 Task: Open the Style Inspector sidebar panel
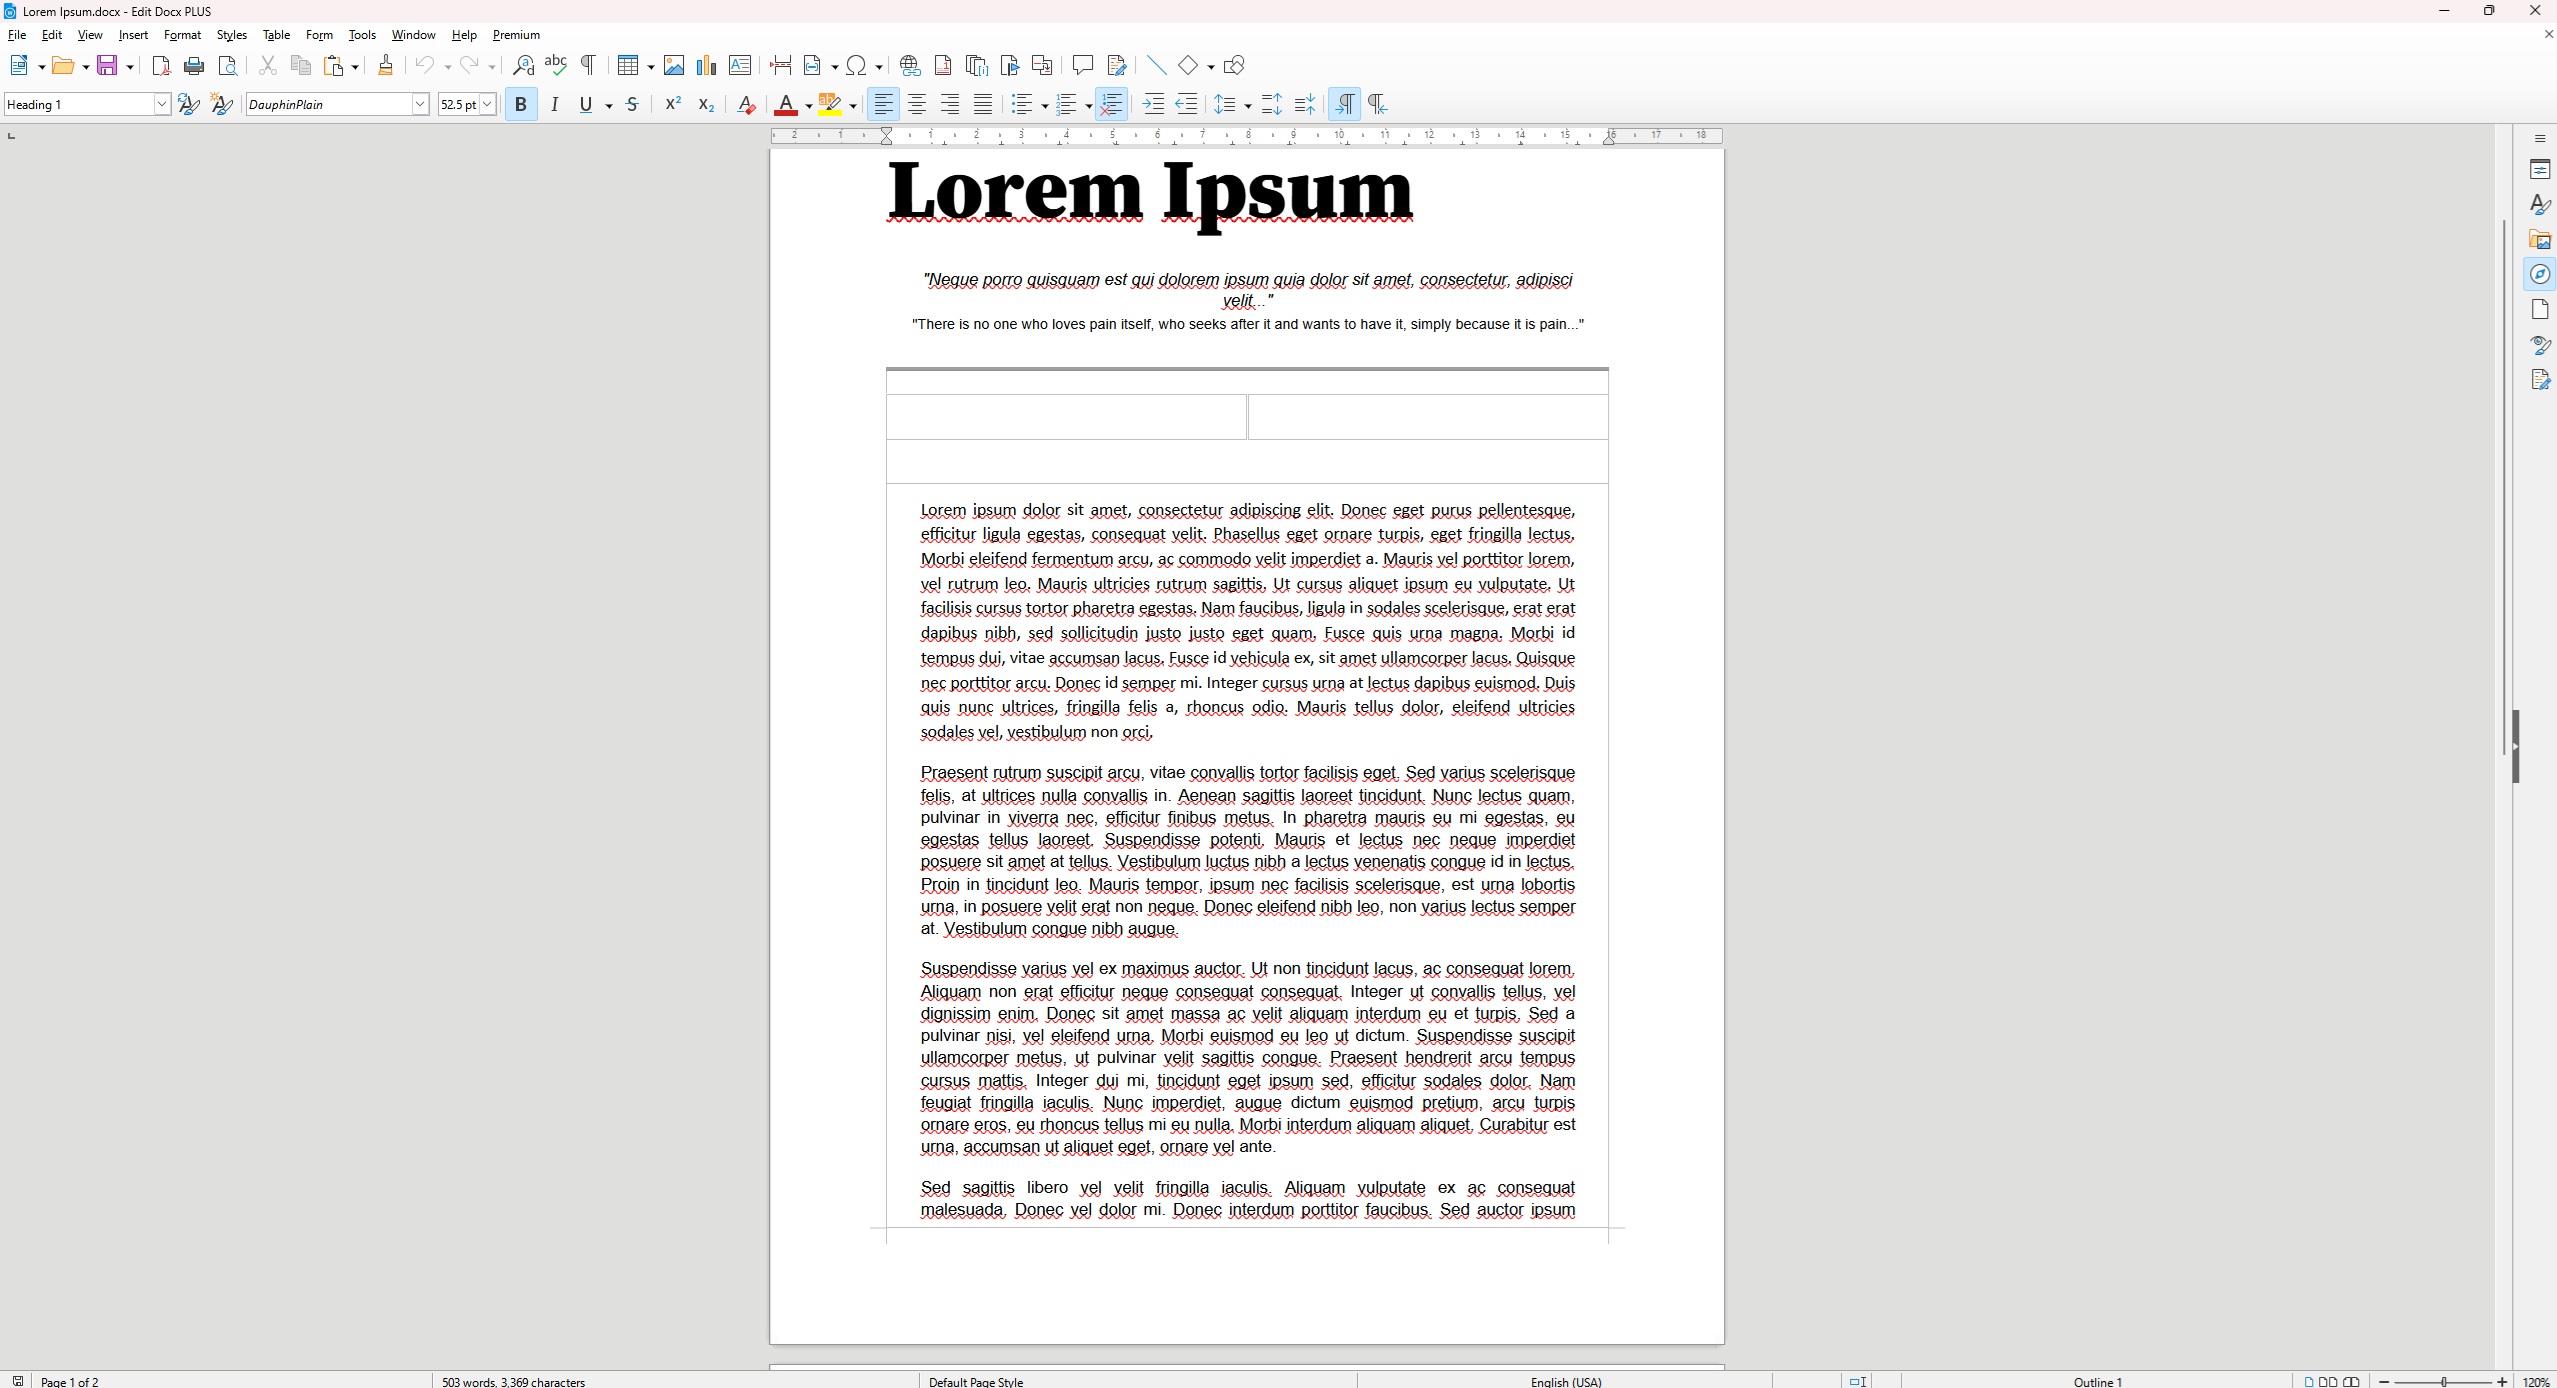pos(2540,345)
